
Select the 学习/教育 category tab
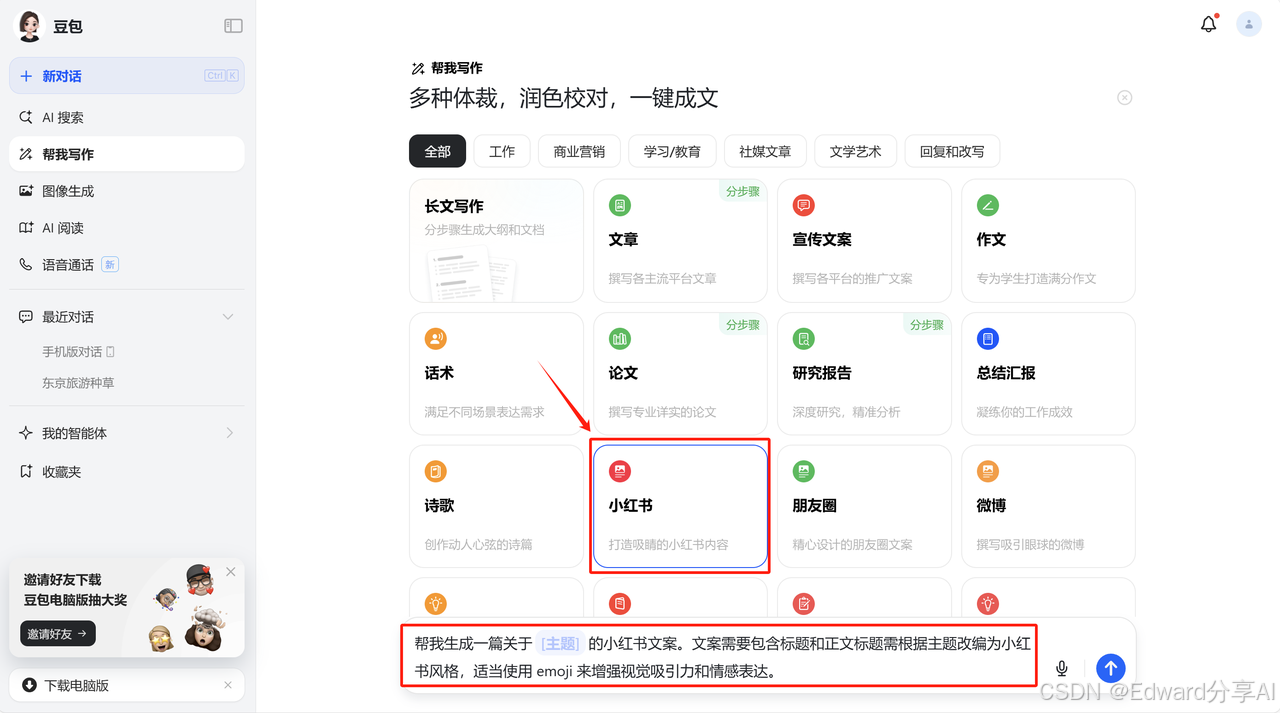tap(672, 151)
